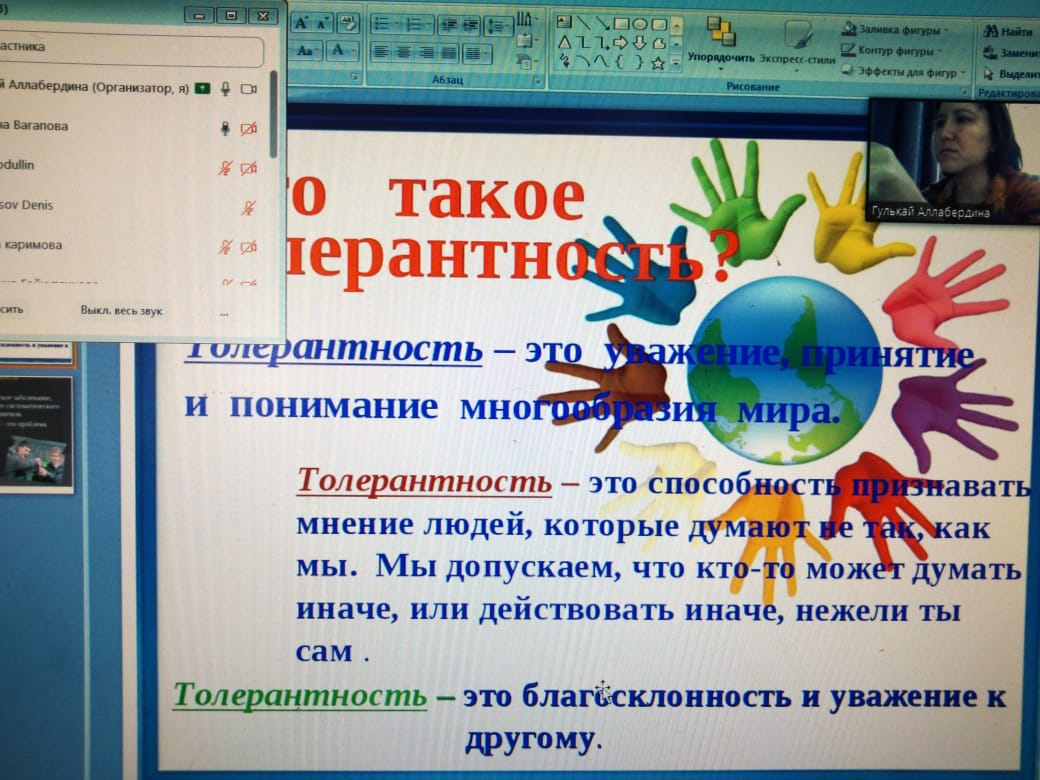Viewport: 1040px width, 780px height.
Task: Open the Абзац paragraph dialog launcher
Action: coord(536,79)
